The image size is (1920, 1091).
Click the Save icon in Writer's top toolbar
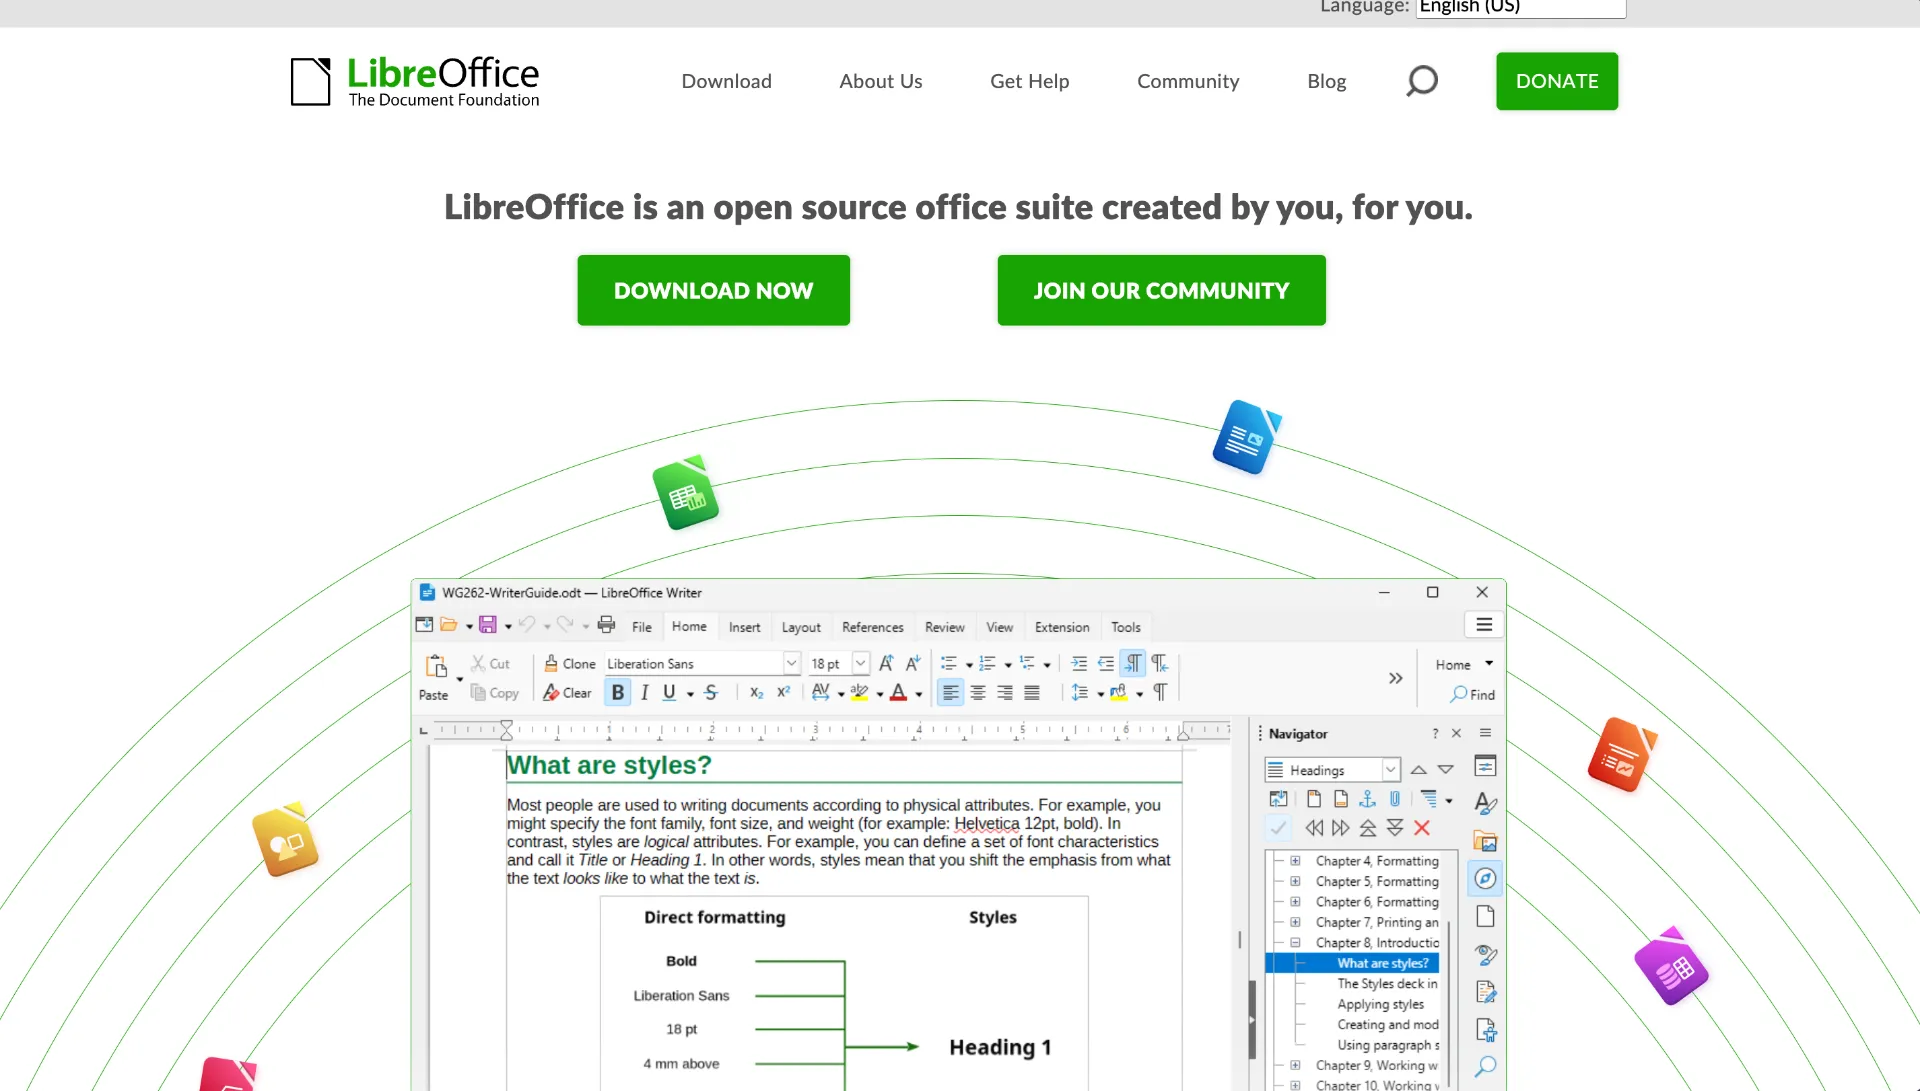pyautogui.click(x=488, y=625)
